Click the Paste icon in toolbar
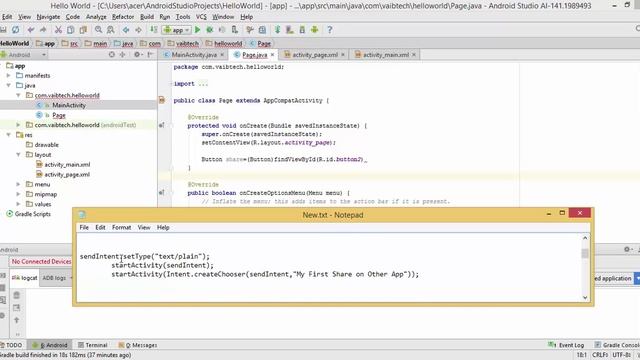The width and height of the screenshot is (640, 360). [83, 30]
